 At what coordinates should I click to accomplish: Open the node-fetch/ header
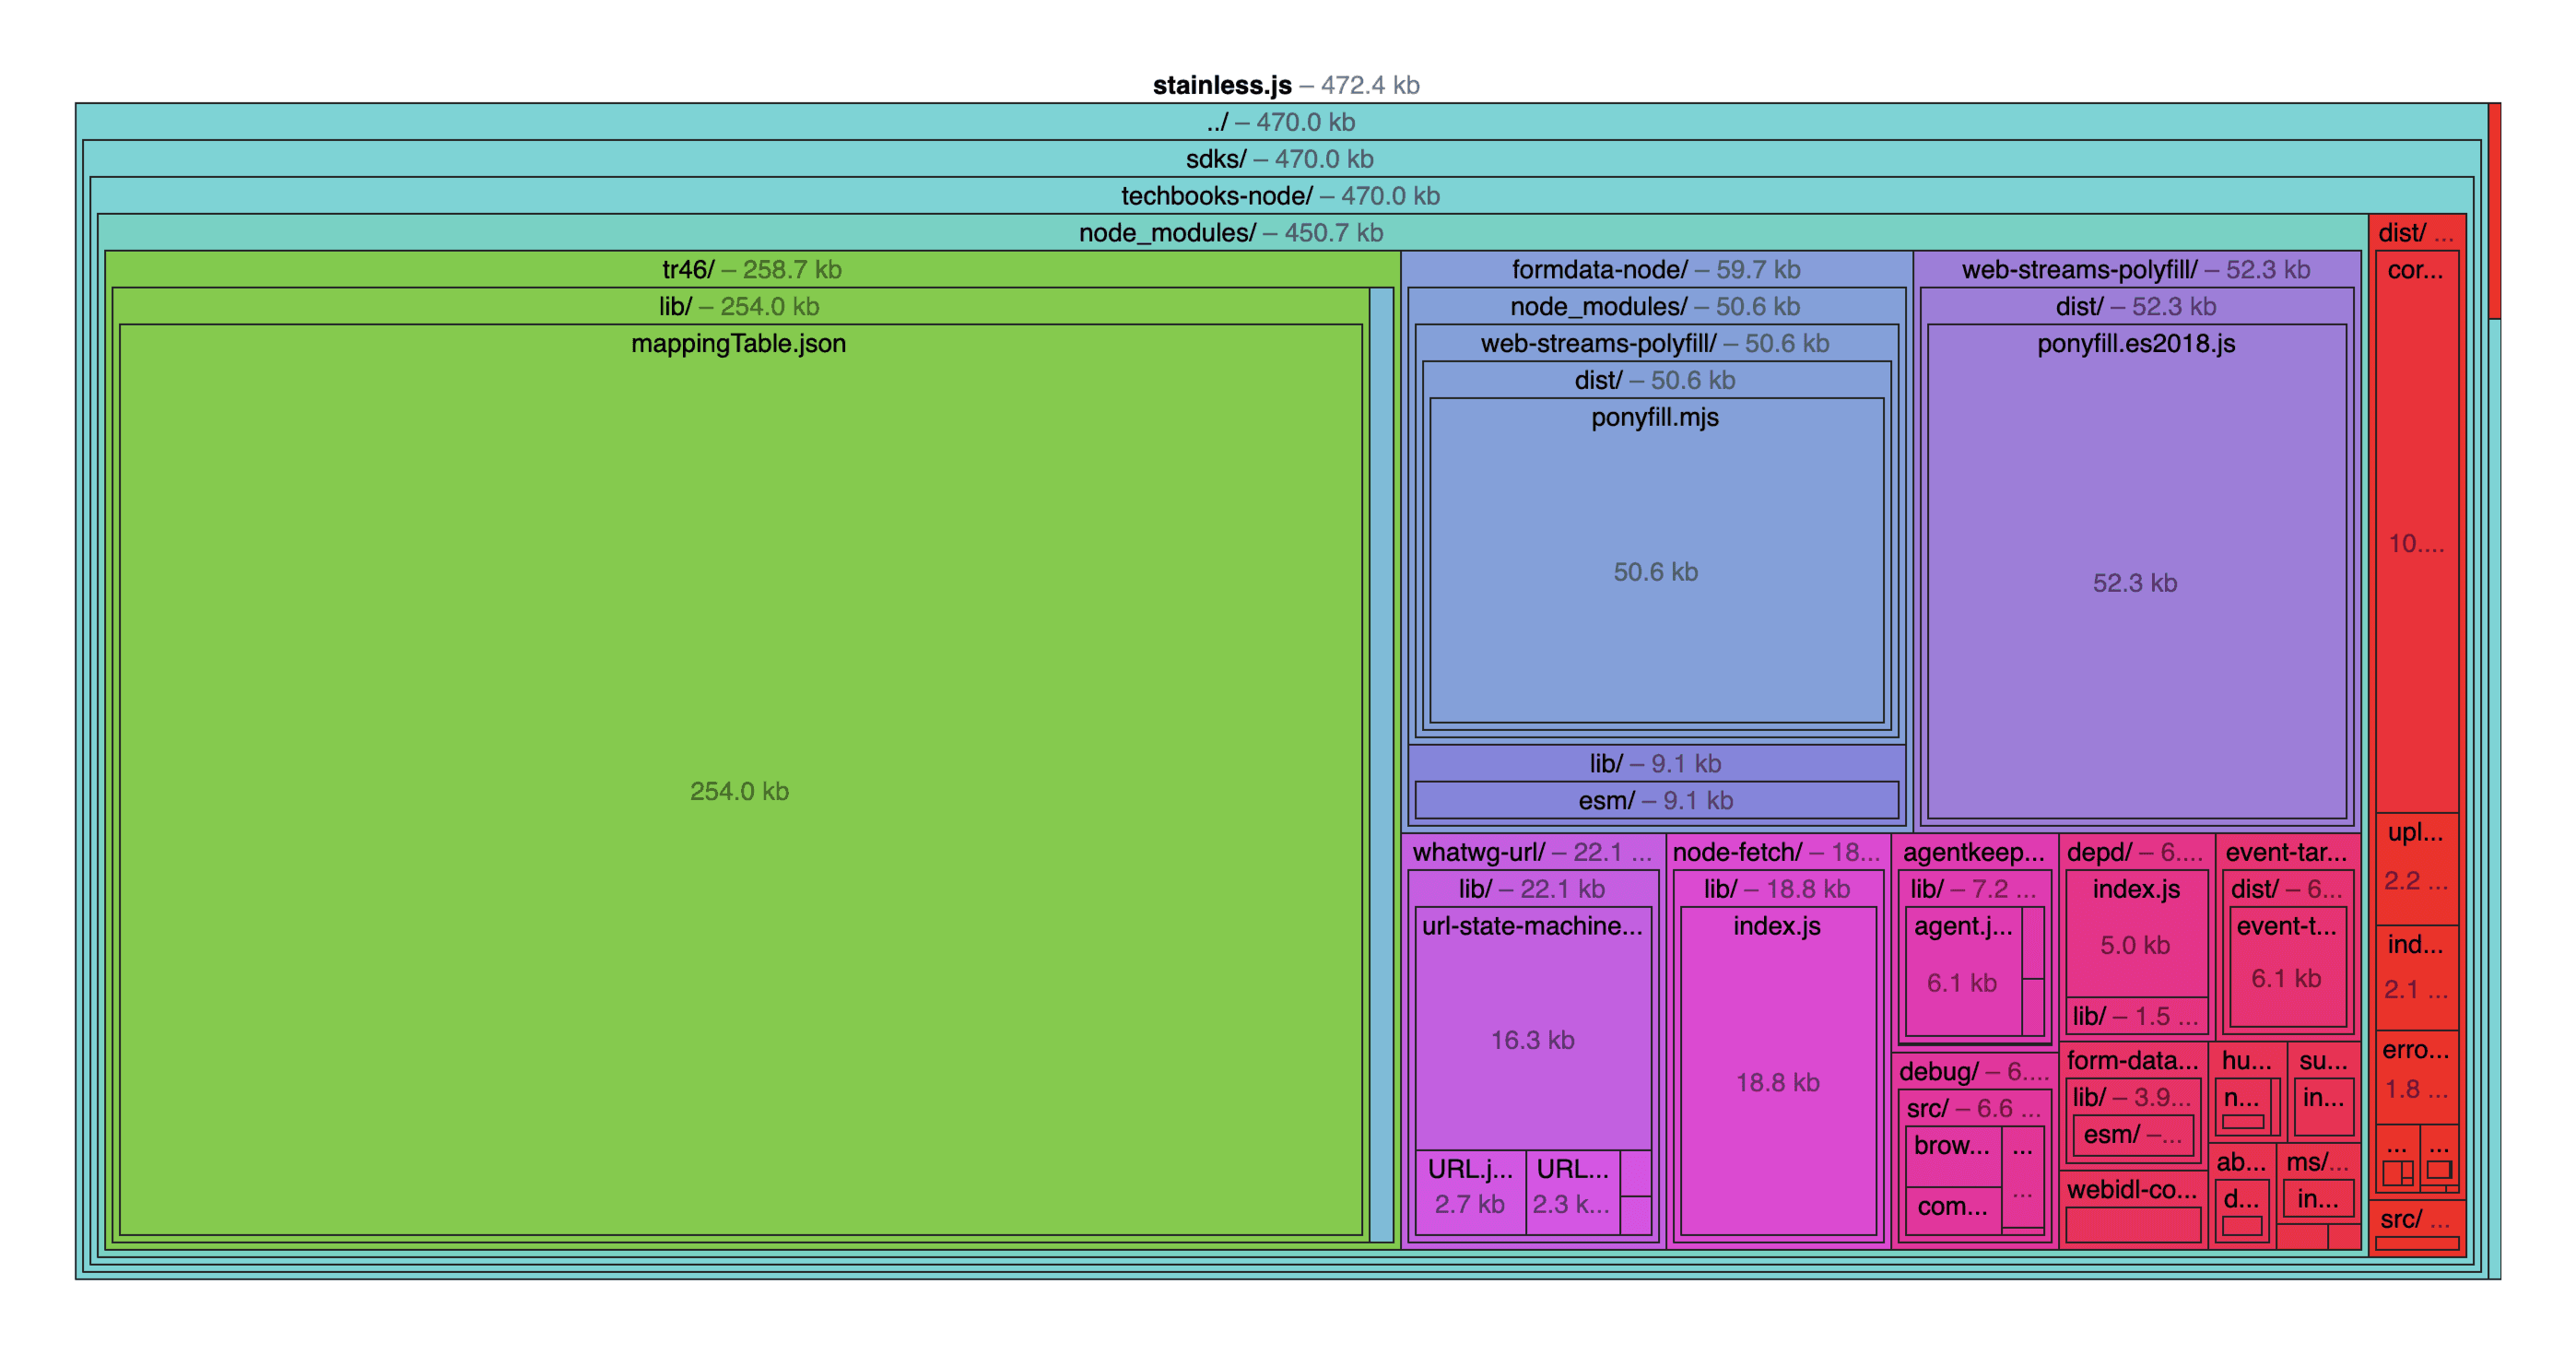pyautogui.click(x=1778, y=853)
